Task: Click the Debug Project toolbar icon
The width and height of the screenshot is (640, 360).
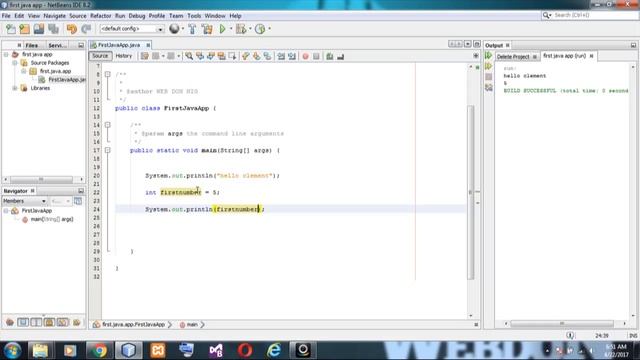Action: 241,29
